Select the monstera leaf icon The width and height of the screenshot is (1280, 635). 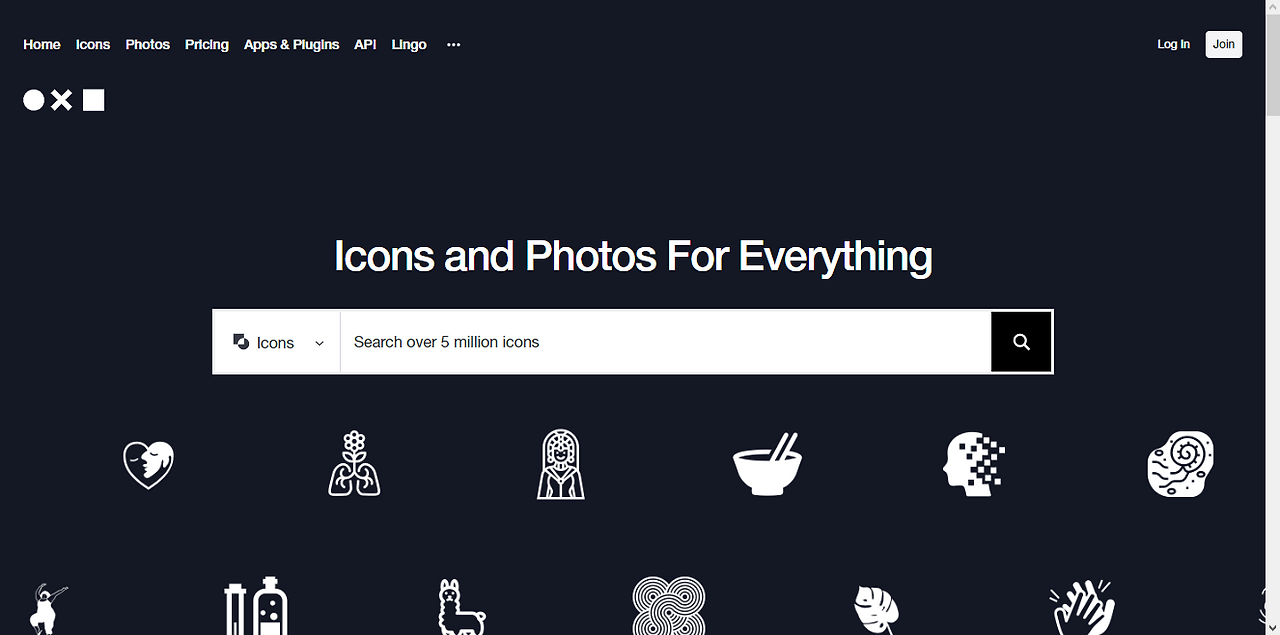click(x=876, y=610)
